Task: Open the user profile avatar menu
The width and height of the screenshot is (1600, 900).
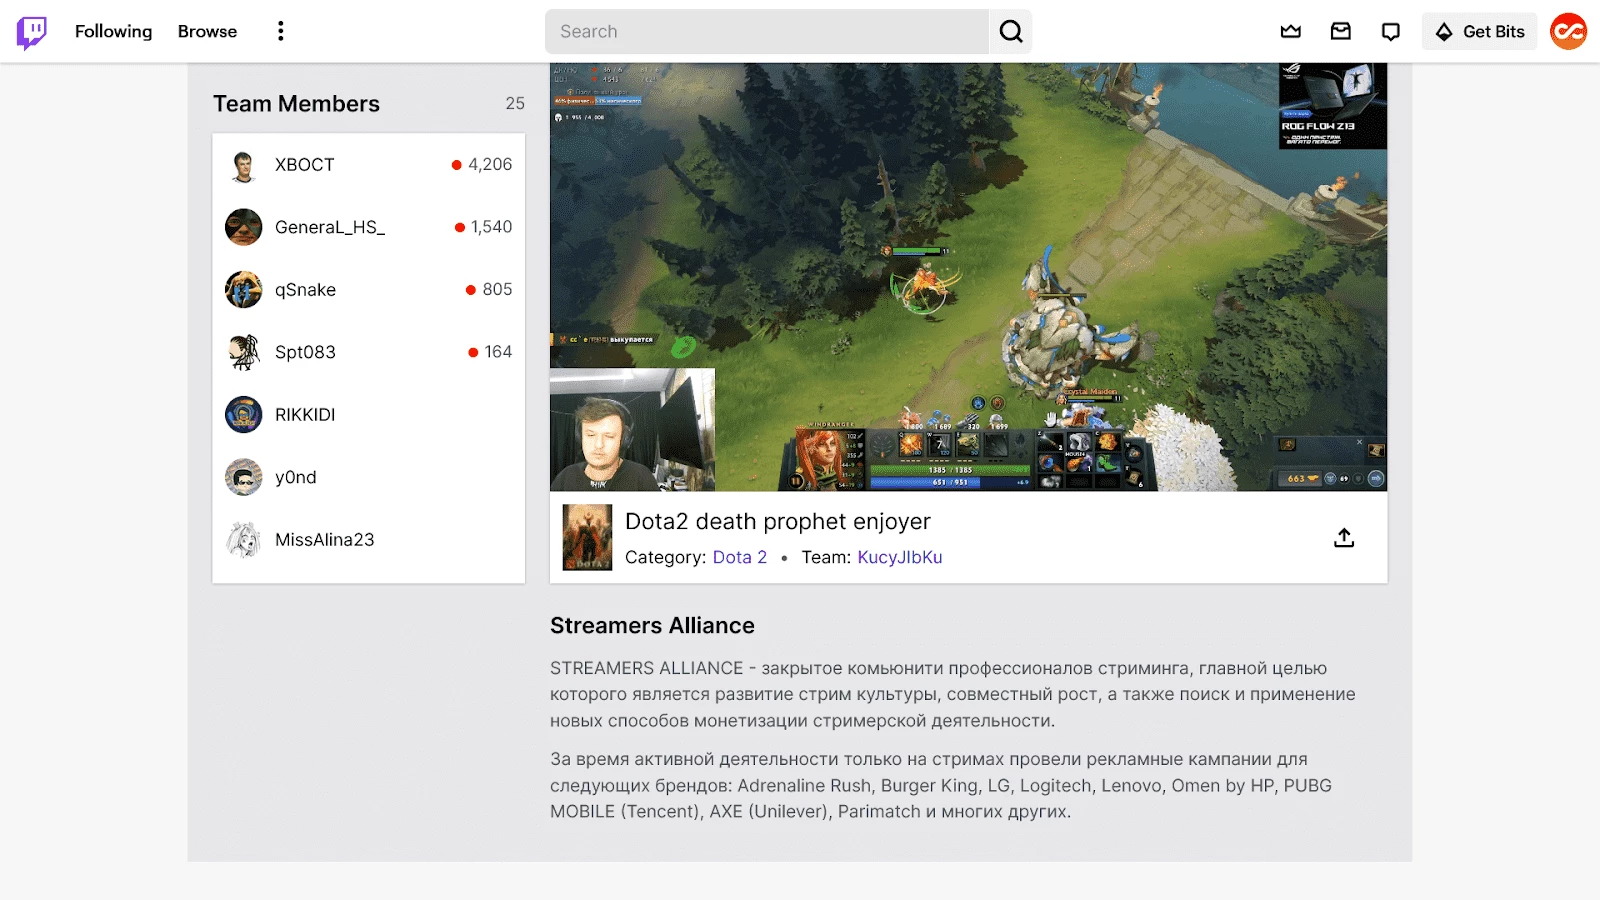Action: [1569, 31]
